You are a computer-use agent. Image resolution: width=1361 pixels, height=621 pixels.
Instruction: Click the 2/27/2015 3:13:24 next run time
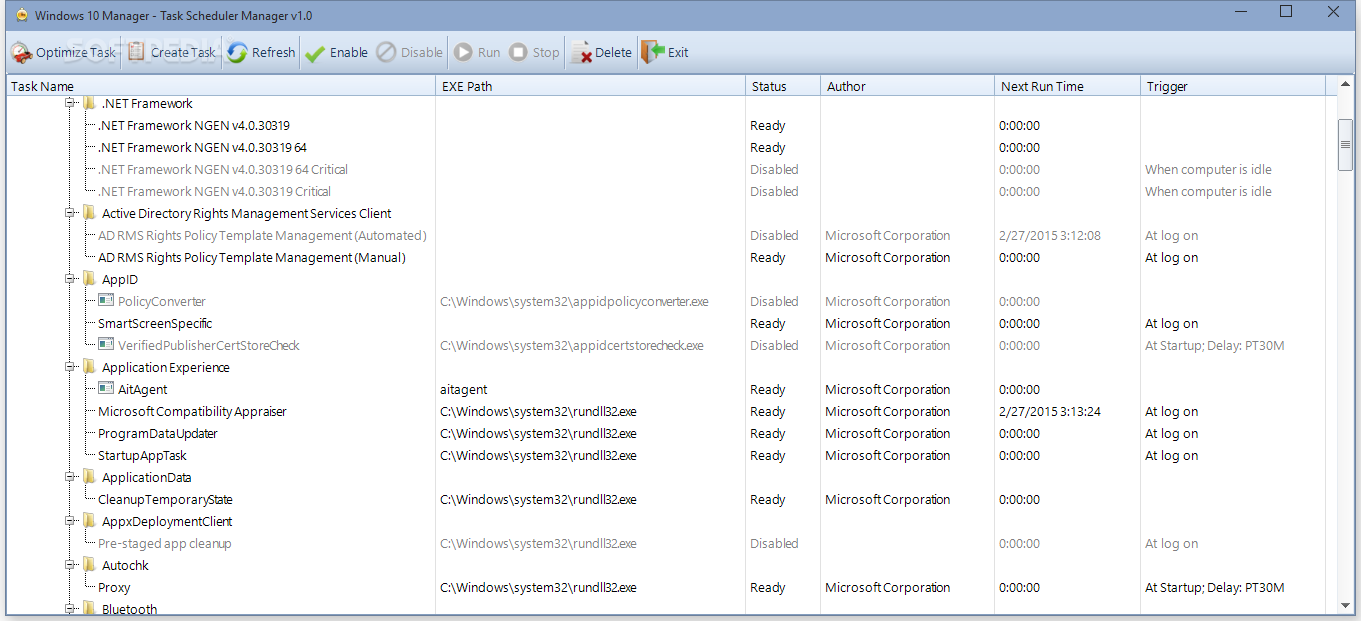[x=1049, y=411]
